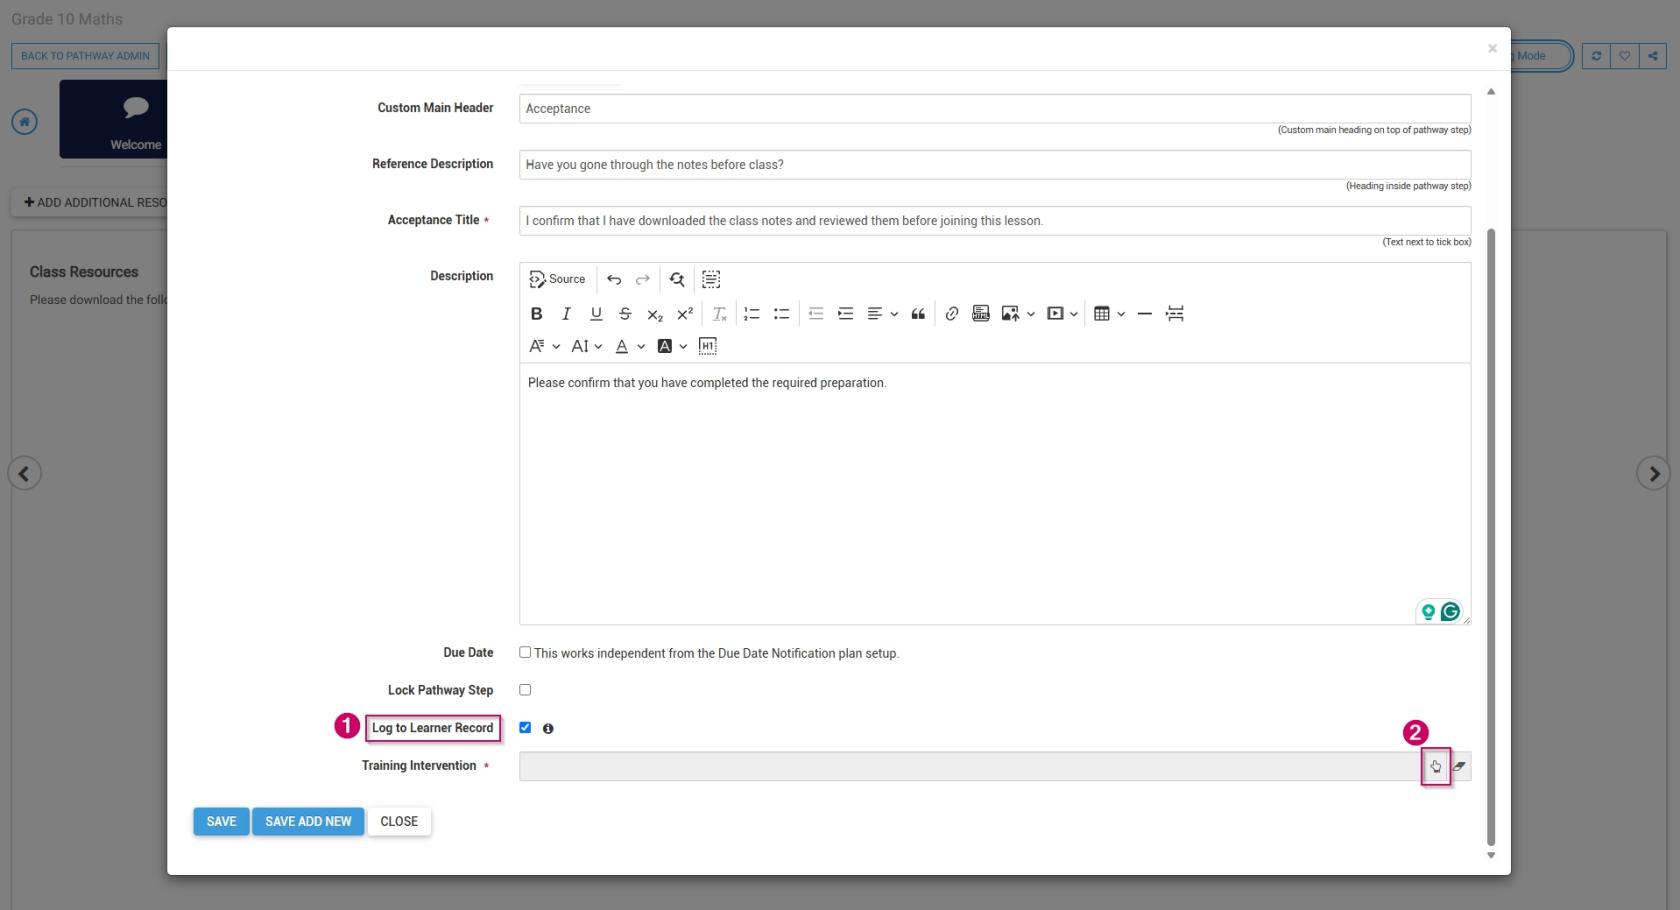Decrease indent in the editor
Viewport: 1680px width, 910px height.
tap(816, 314)
